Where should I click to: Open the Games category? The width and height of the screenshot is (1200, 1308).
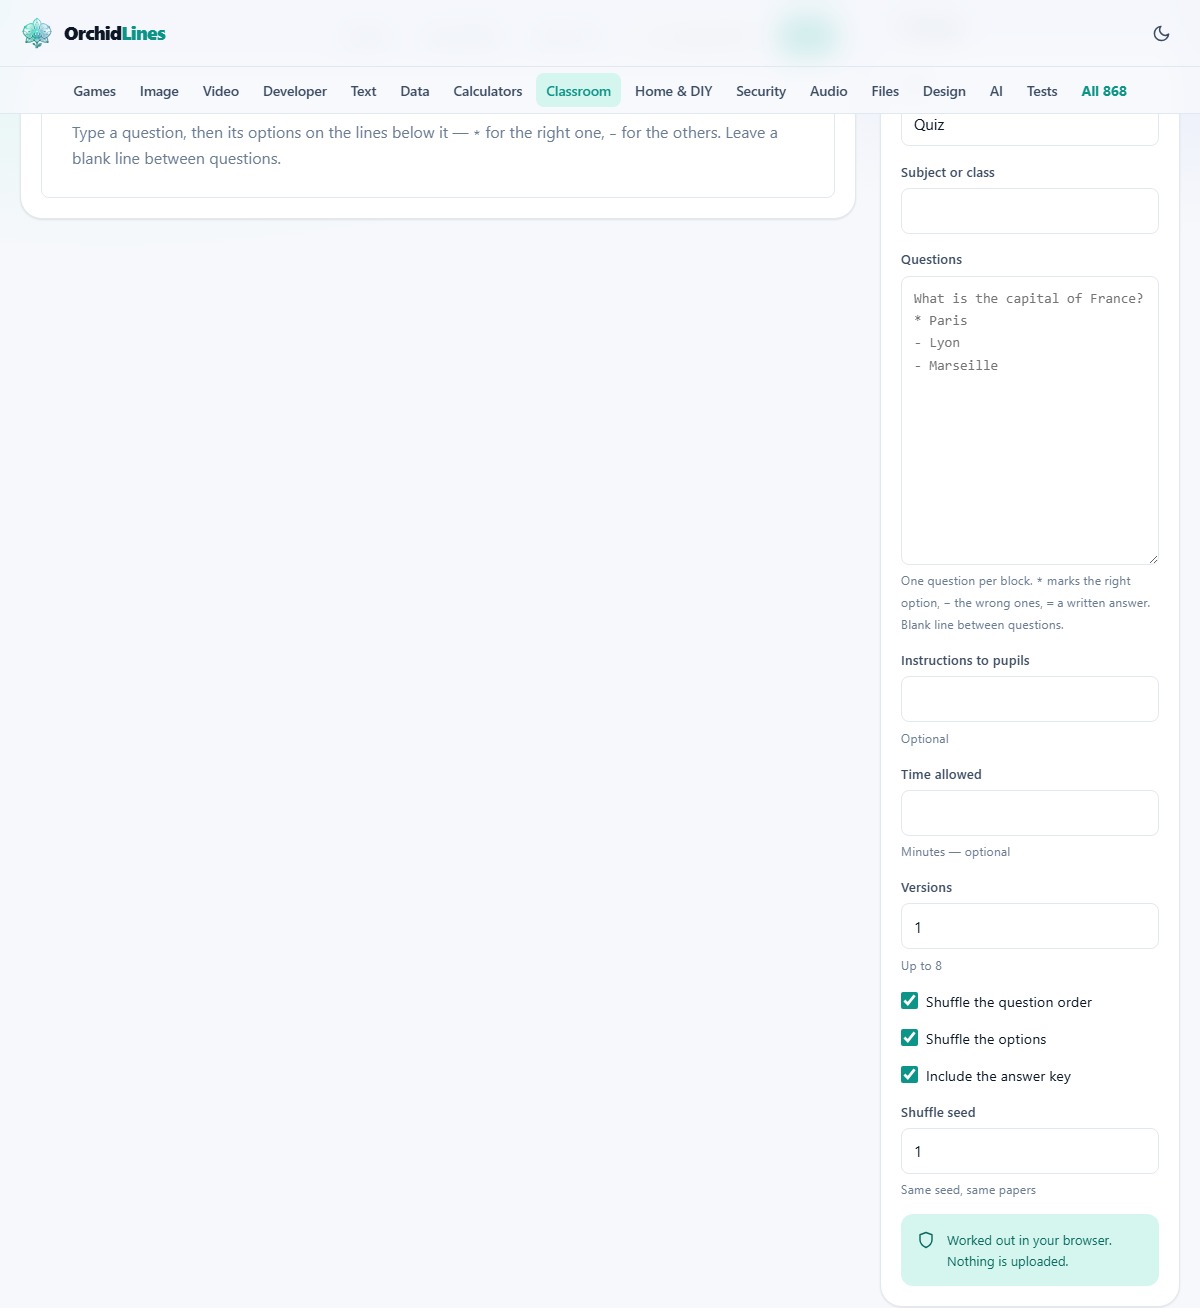point(95,91)
